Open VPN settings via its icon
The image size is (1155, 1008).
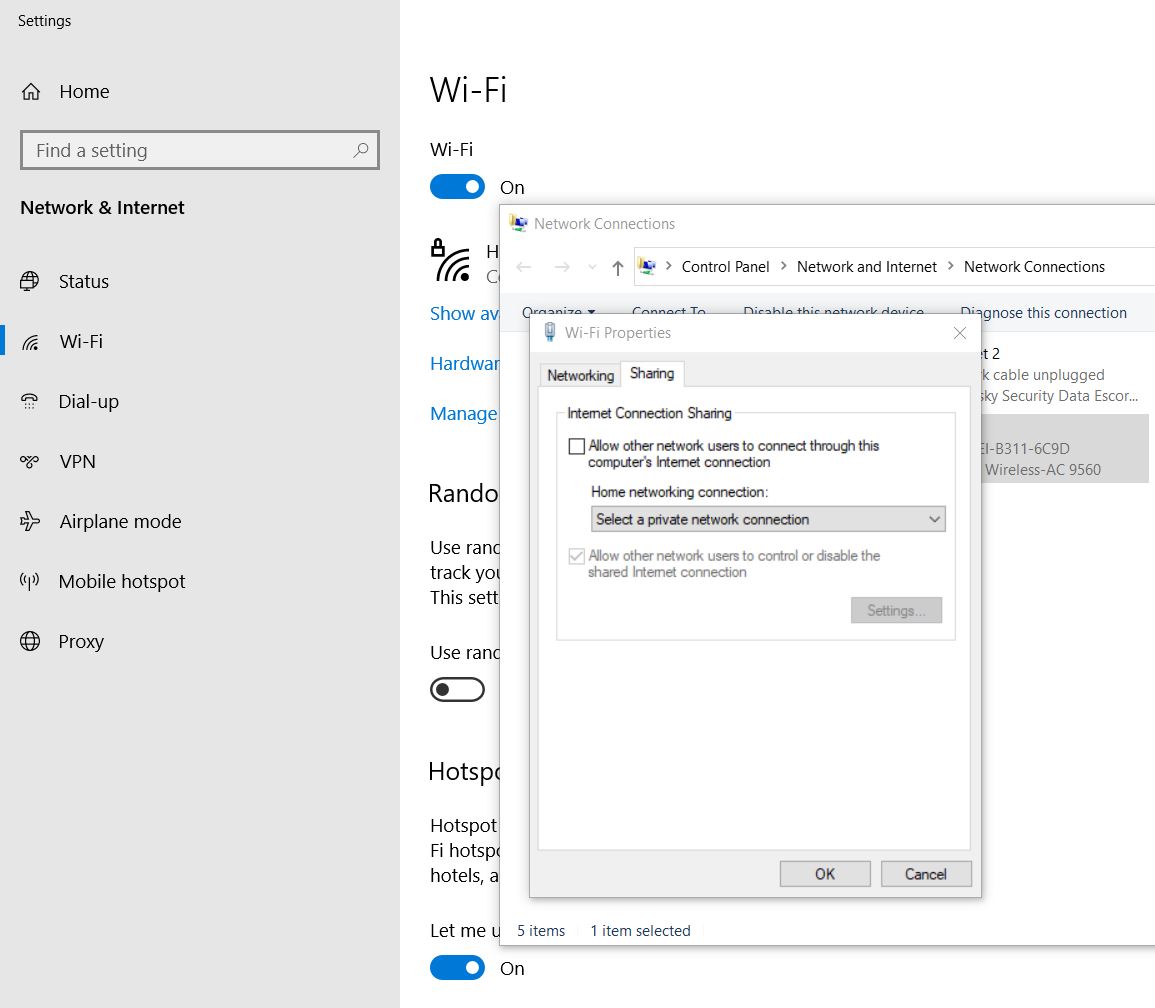pos(30,462)
